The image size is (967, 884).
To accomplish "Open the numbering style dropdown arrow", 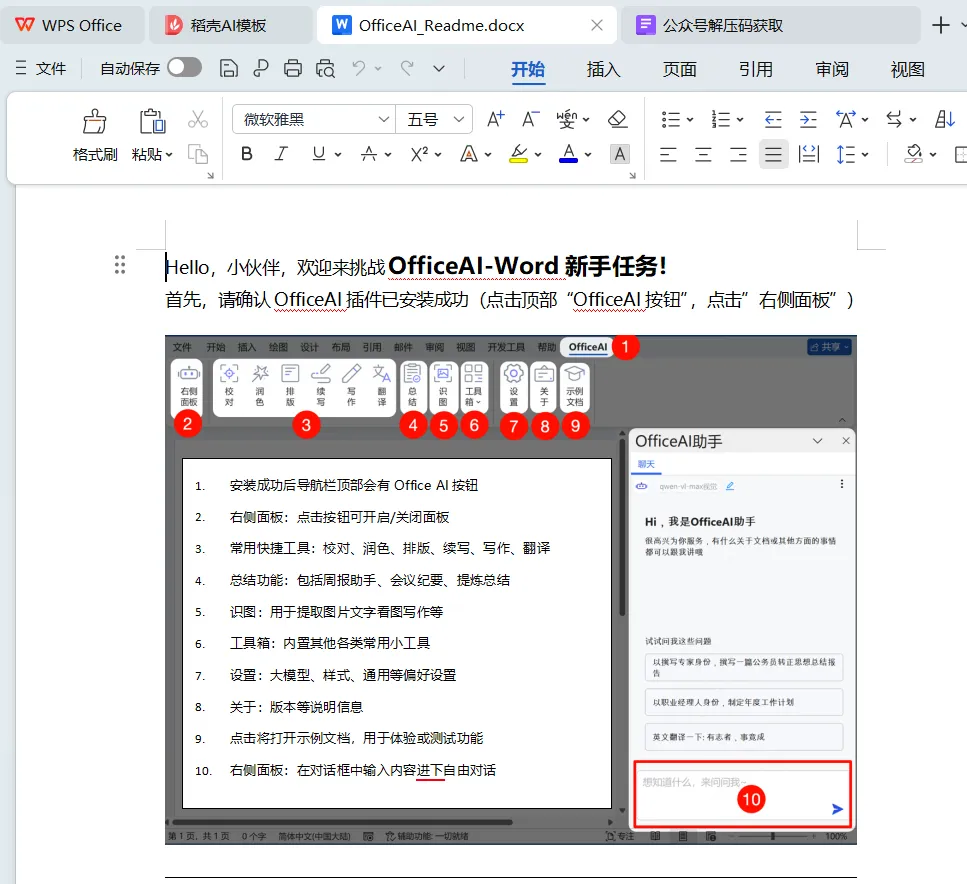I will [740, 120].
